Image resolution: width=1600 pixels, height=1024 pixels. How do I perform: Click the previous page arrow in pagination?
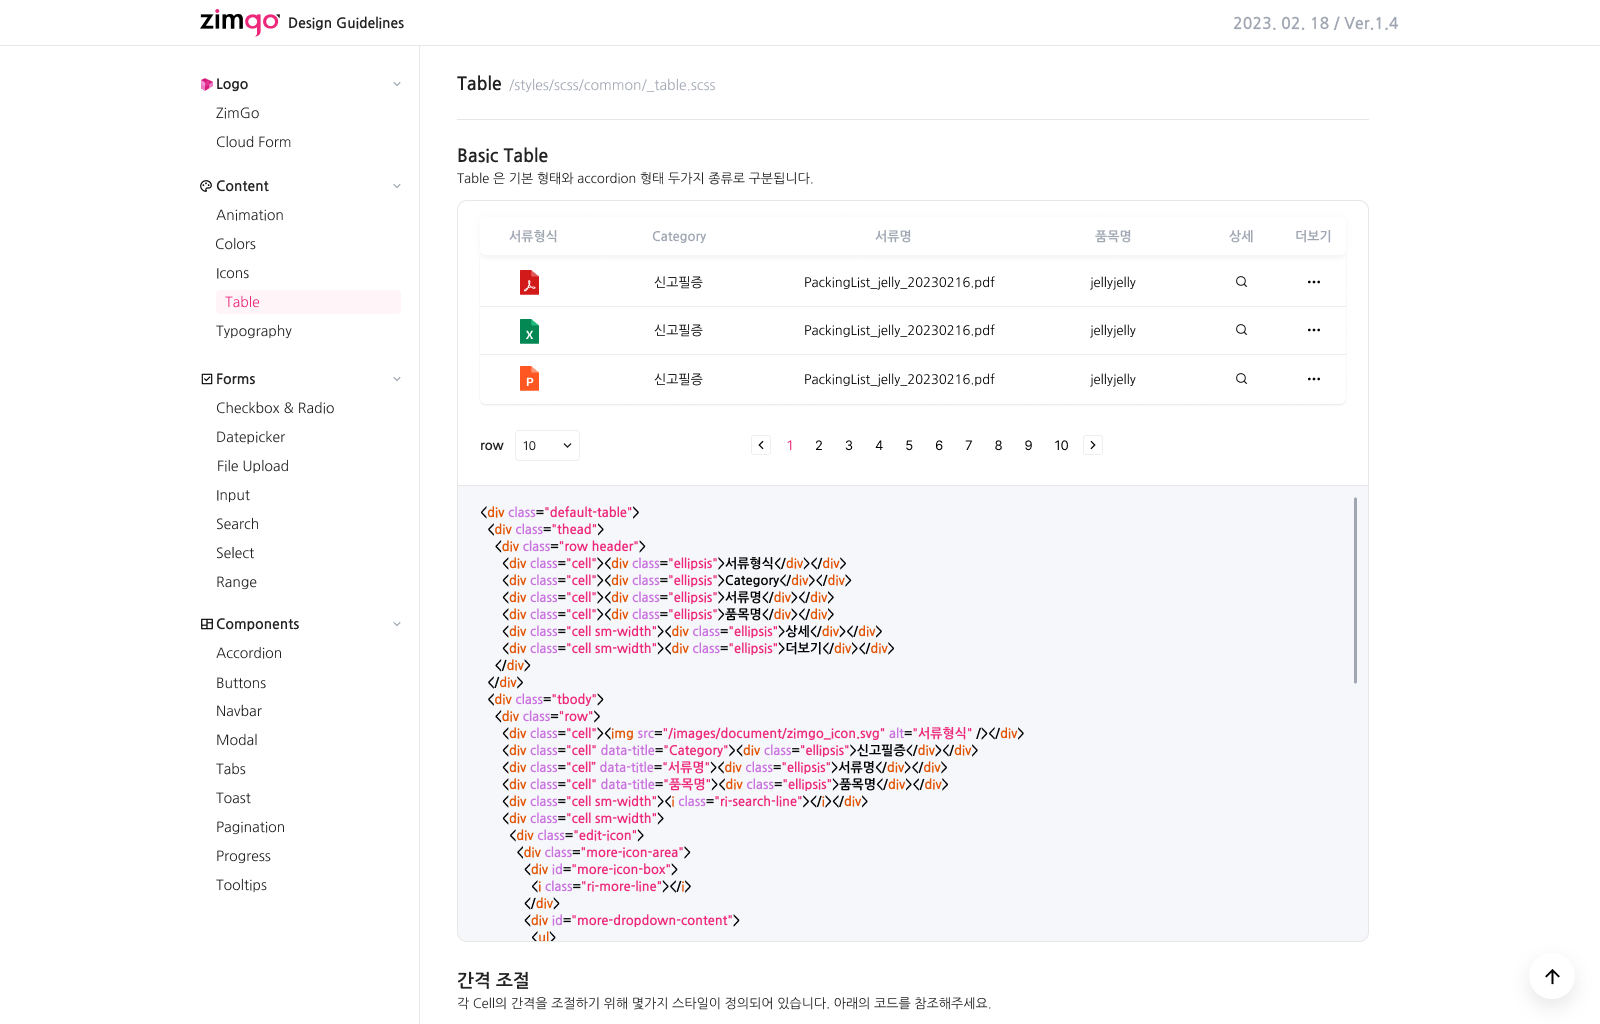coord(761,445)
